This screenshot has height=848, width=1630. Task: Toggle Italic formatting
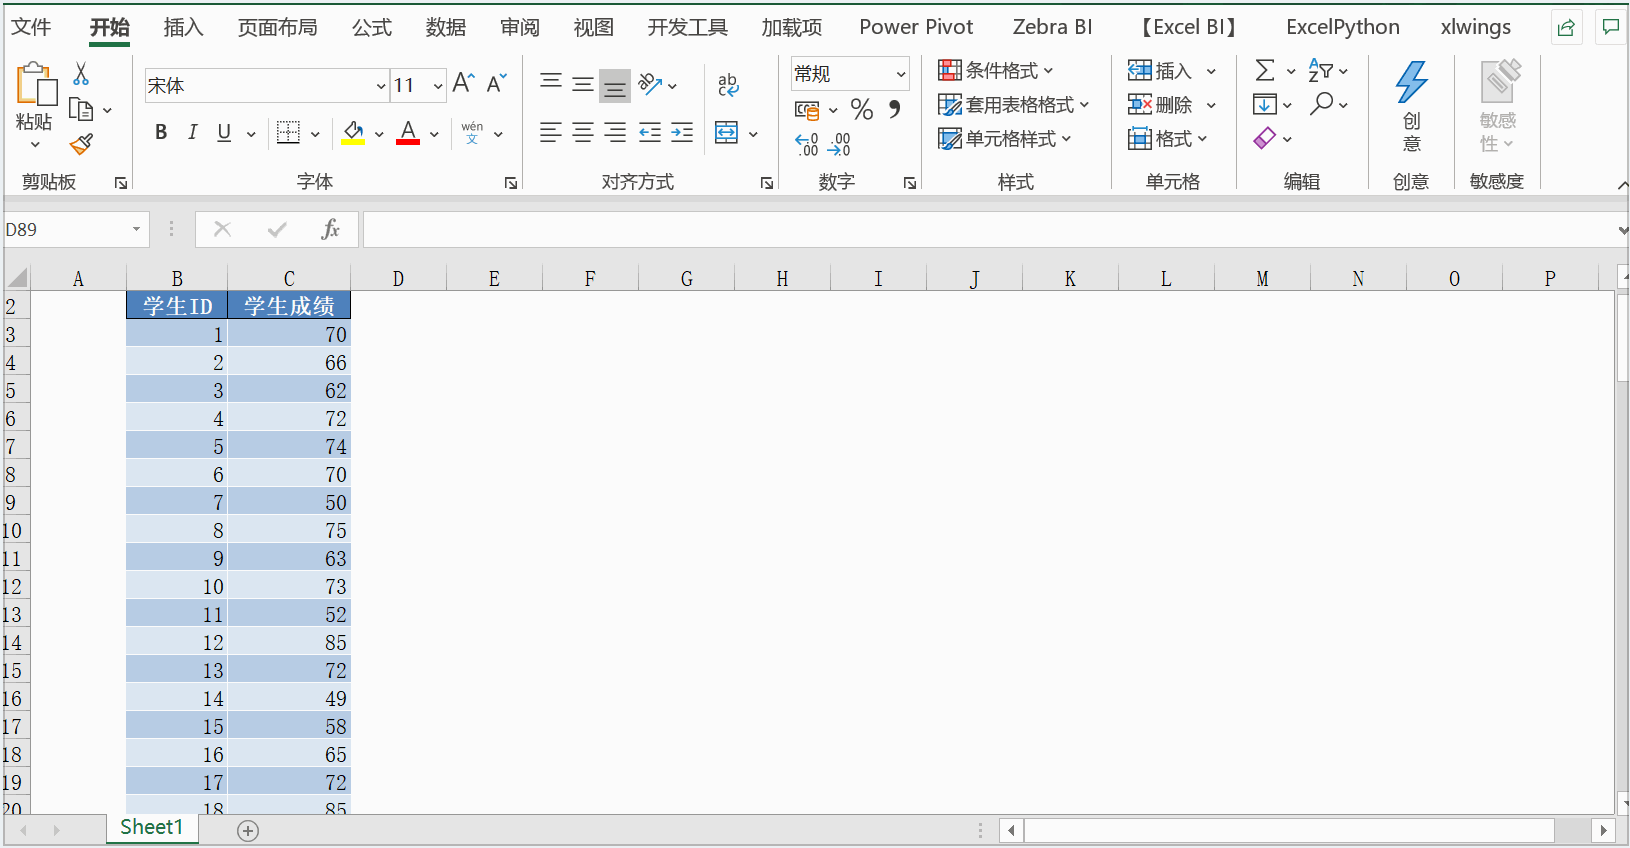click(x=192, y=132)
